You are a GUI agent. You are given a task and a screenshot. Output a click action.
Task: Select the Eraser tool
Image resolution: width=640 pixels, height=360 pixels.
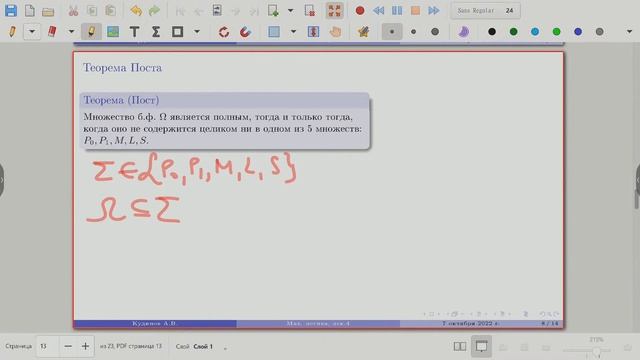pos(52,32)
